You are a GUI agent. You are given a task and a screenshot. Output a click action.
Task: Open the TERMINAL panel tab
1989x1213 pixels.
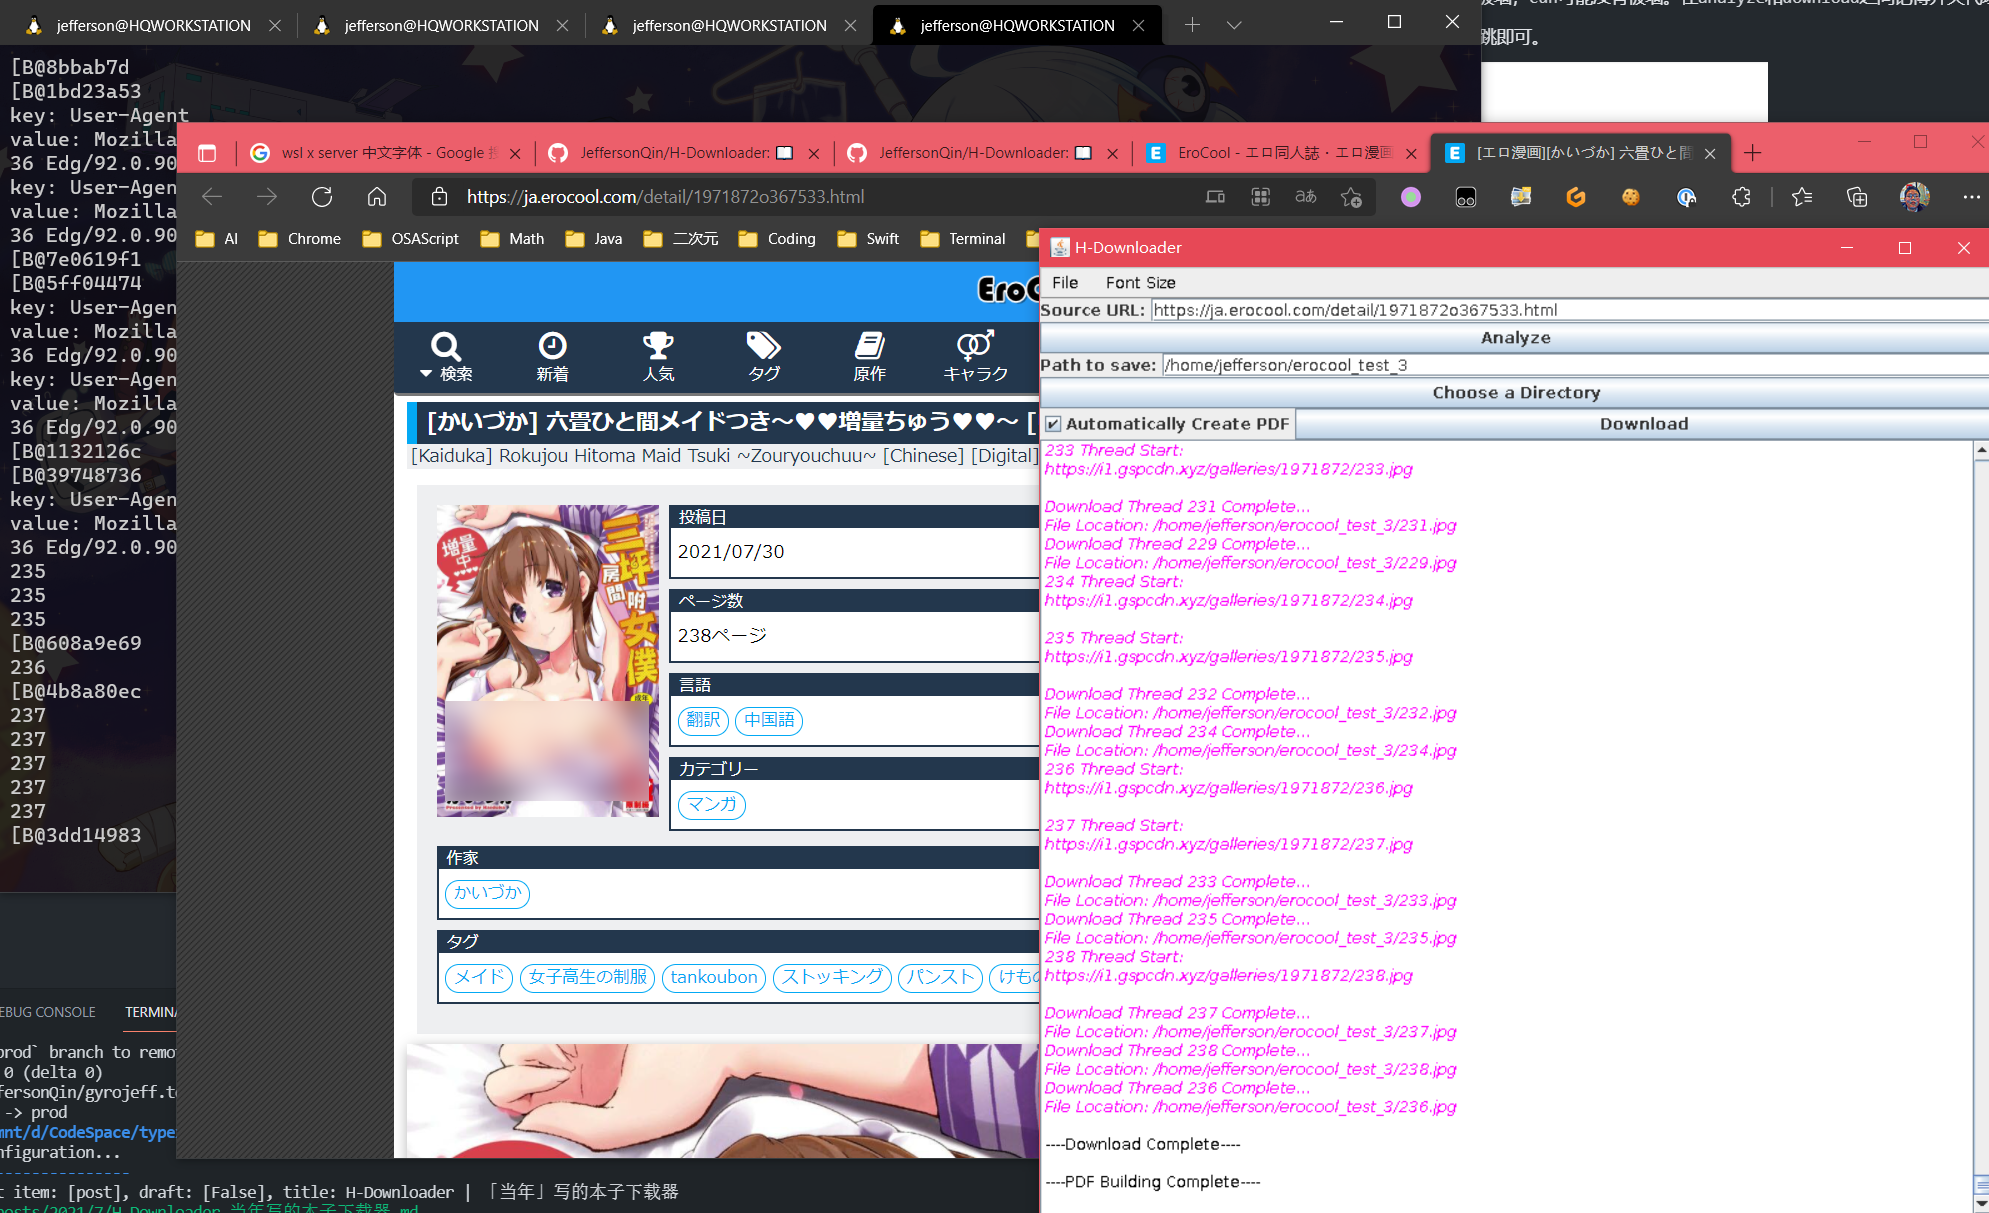(150, 1012)
